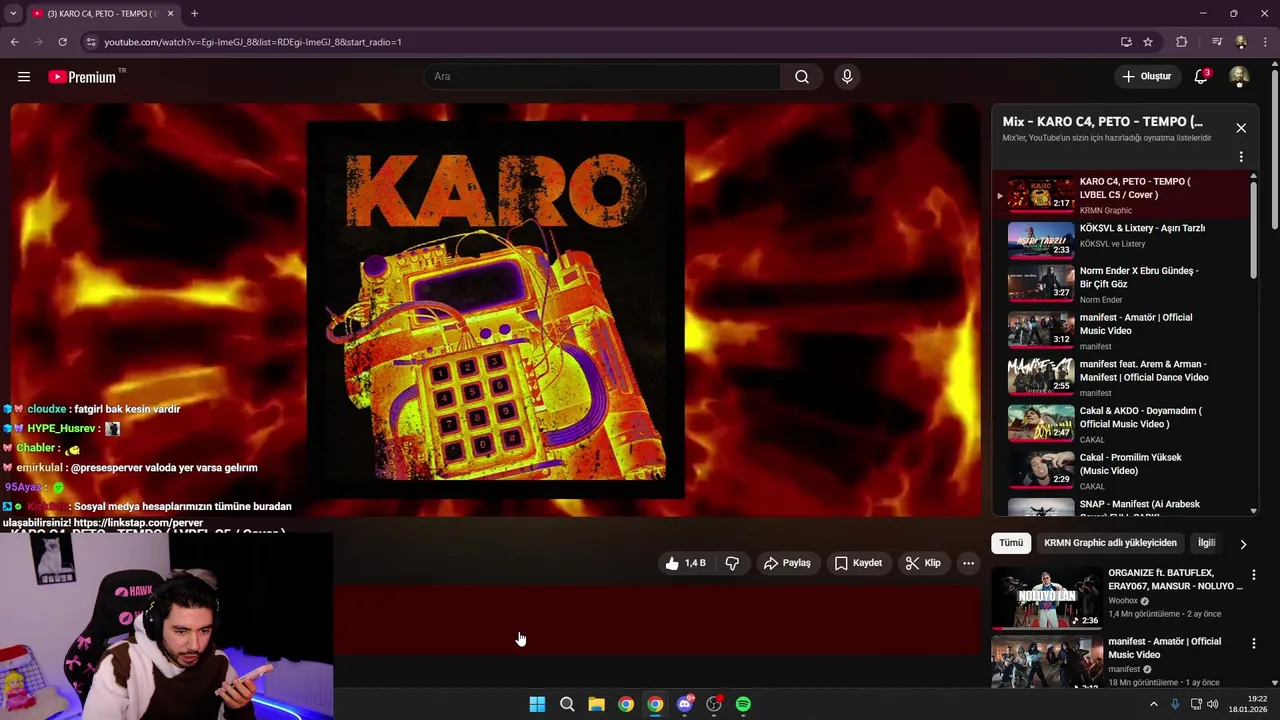The width and height of the screenshot is (1280, 720).
Task: View site information in the address bar
Action: coord(91,42)
